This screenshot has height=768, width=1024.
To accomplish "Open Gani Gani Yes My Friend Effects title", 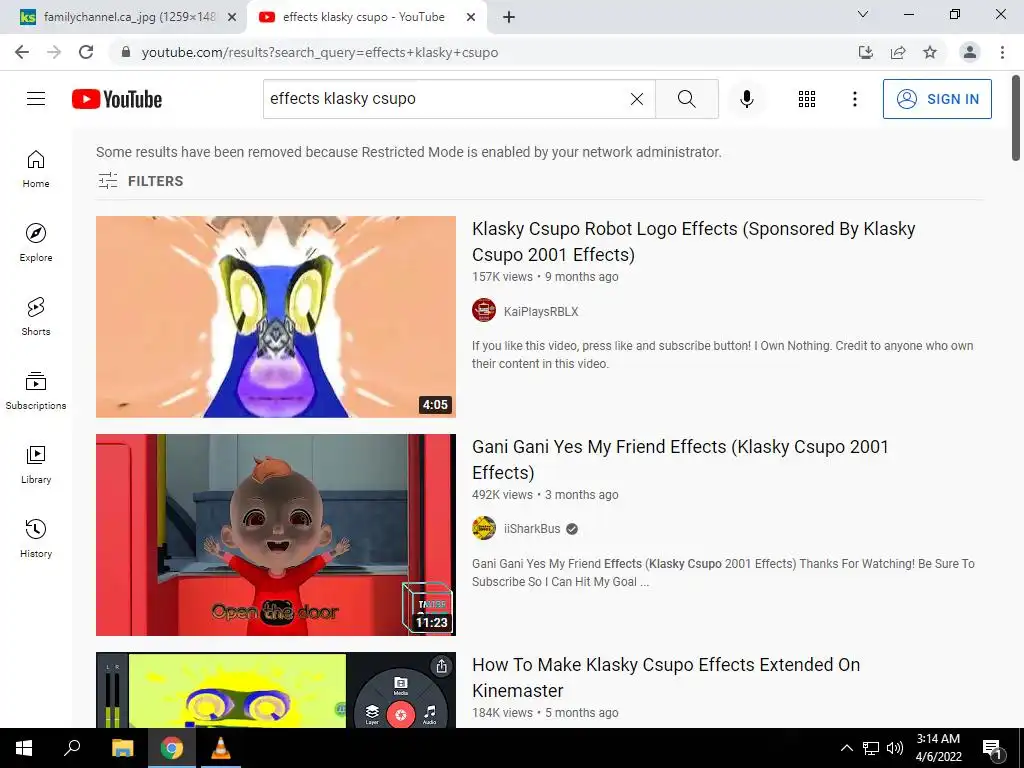I will [680, 459].
